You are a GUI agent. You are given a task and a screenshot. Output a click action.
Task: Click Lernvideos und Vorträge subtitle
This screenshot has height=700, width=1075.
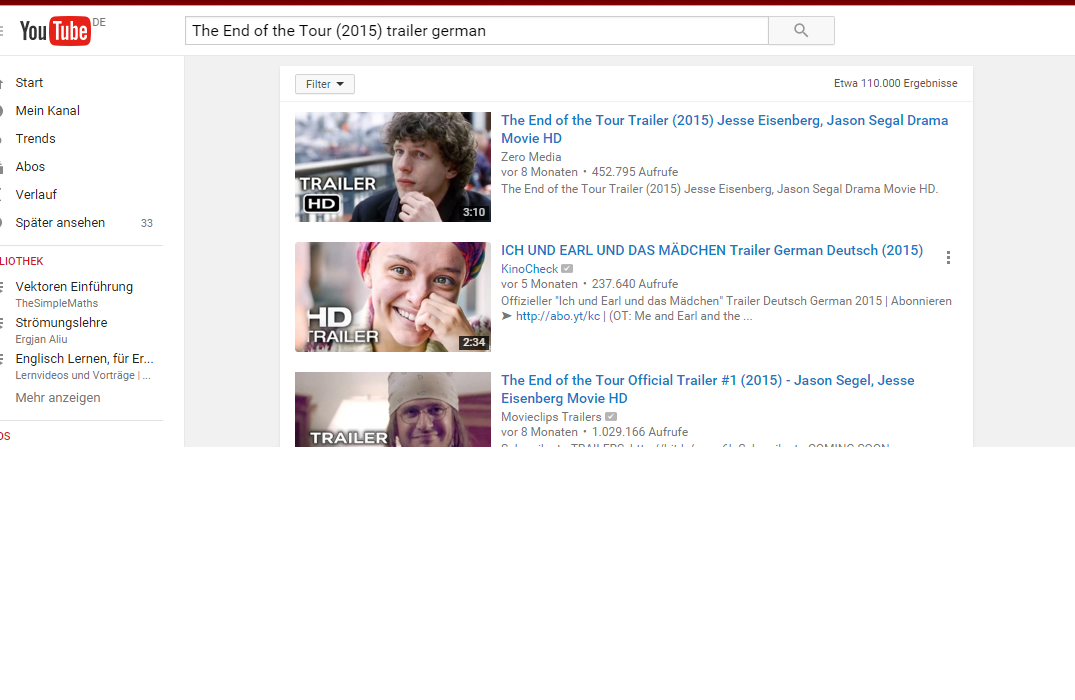click(x=83, y=375)
